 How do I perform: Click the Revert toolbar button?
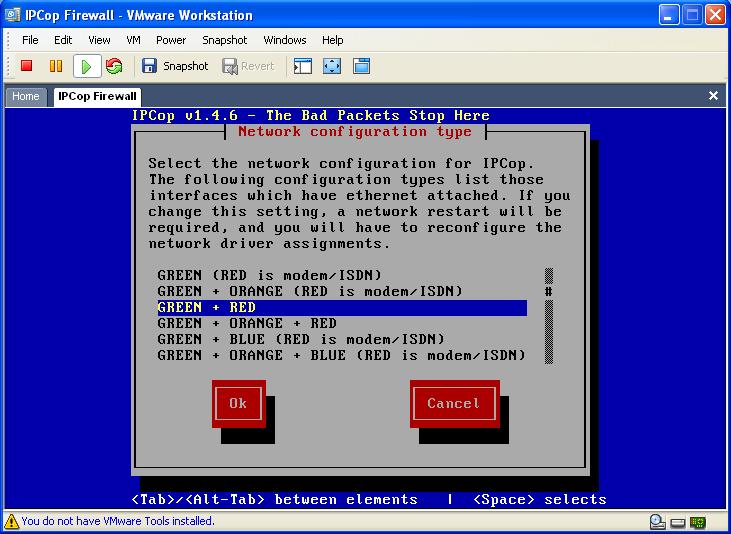click(x=248, y=66)
